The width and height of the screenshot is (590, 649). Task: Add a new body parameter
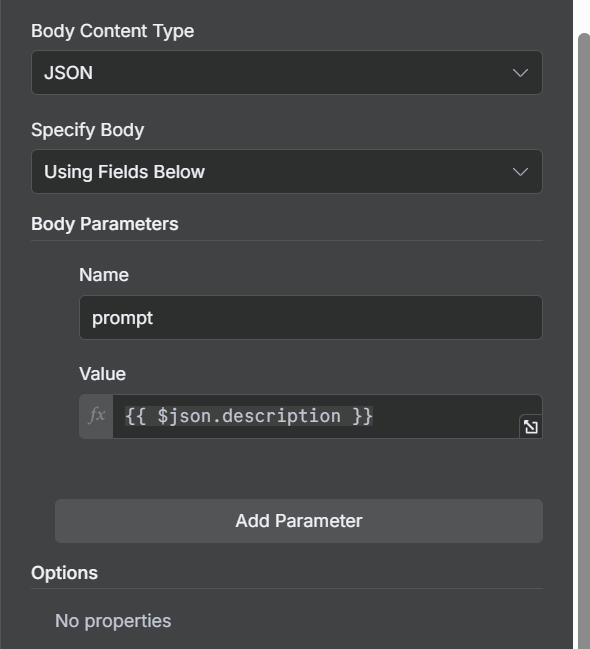click(x=299, y=521)
